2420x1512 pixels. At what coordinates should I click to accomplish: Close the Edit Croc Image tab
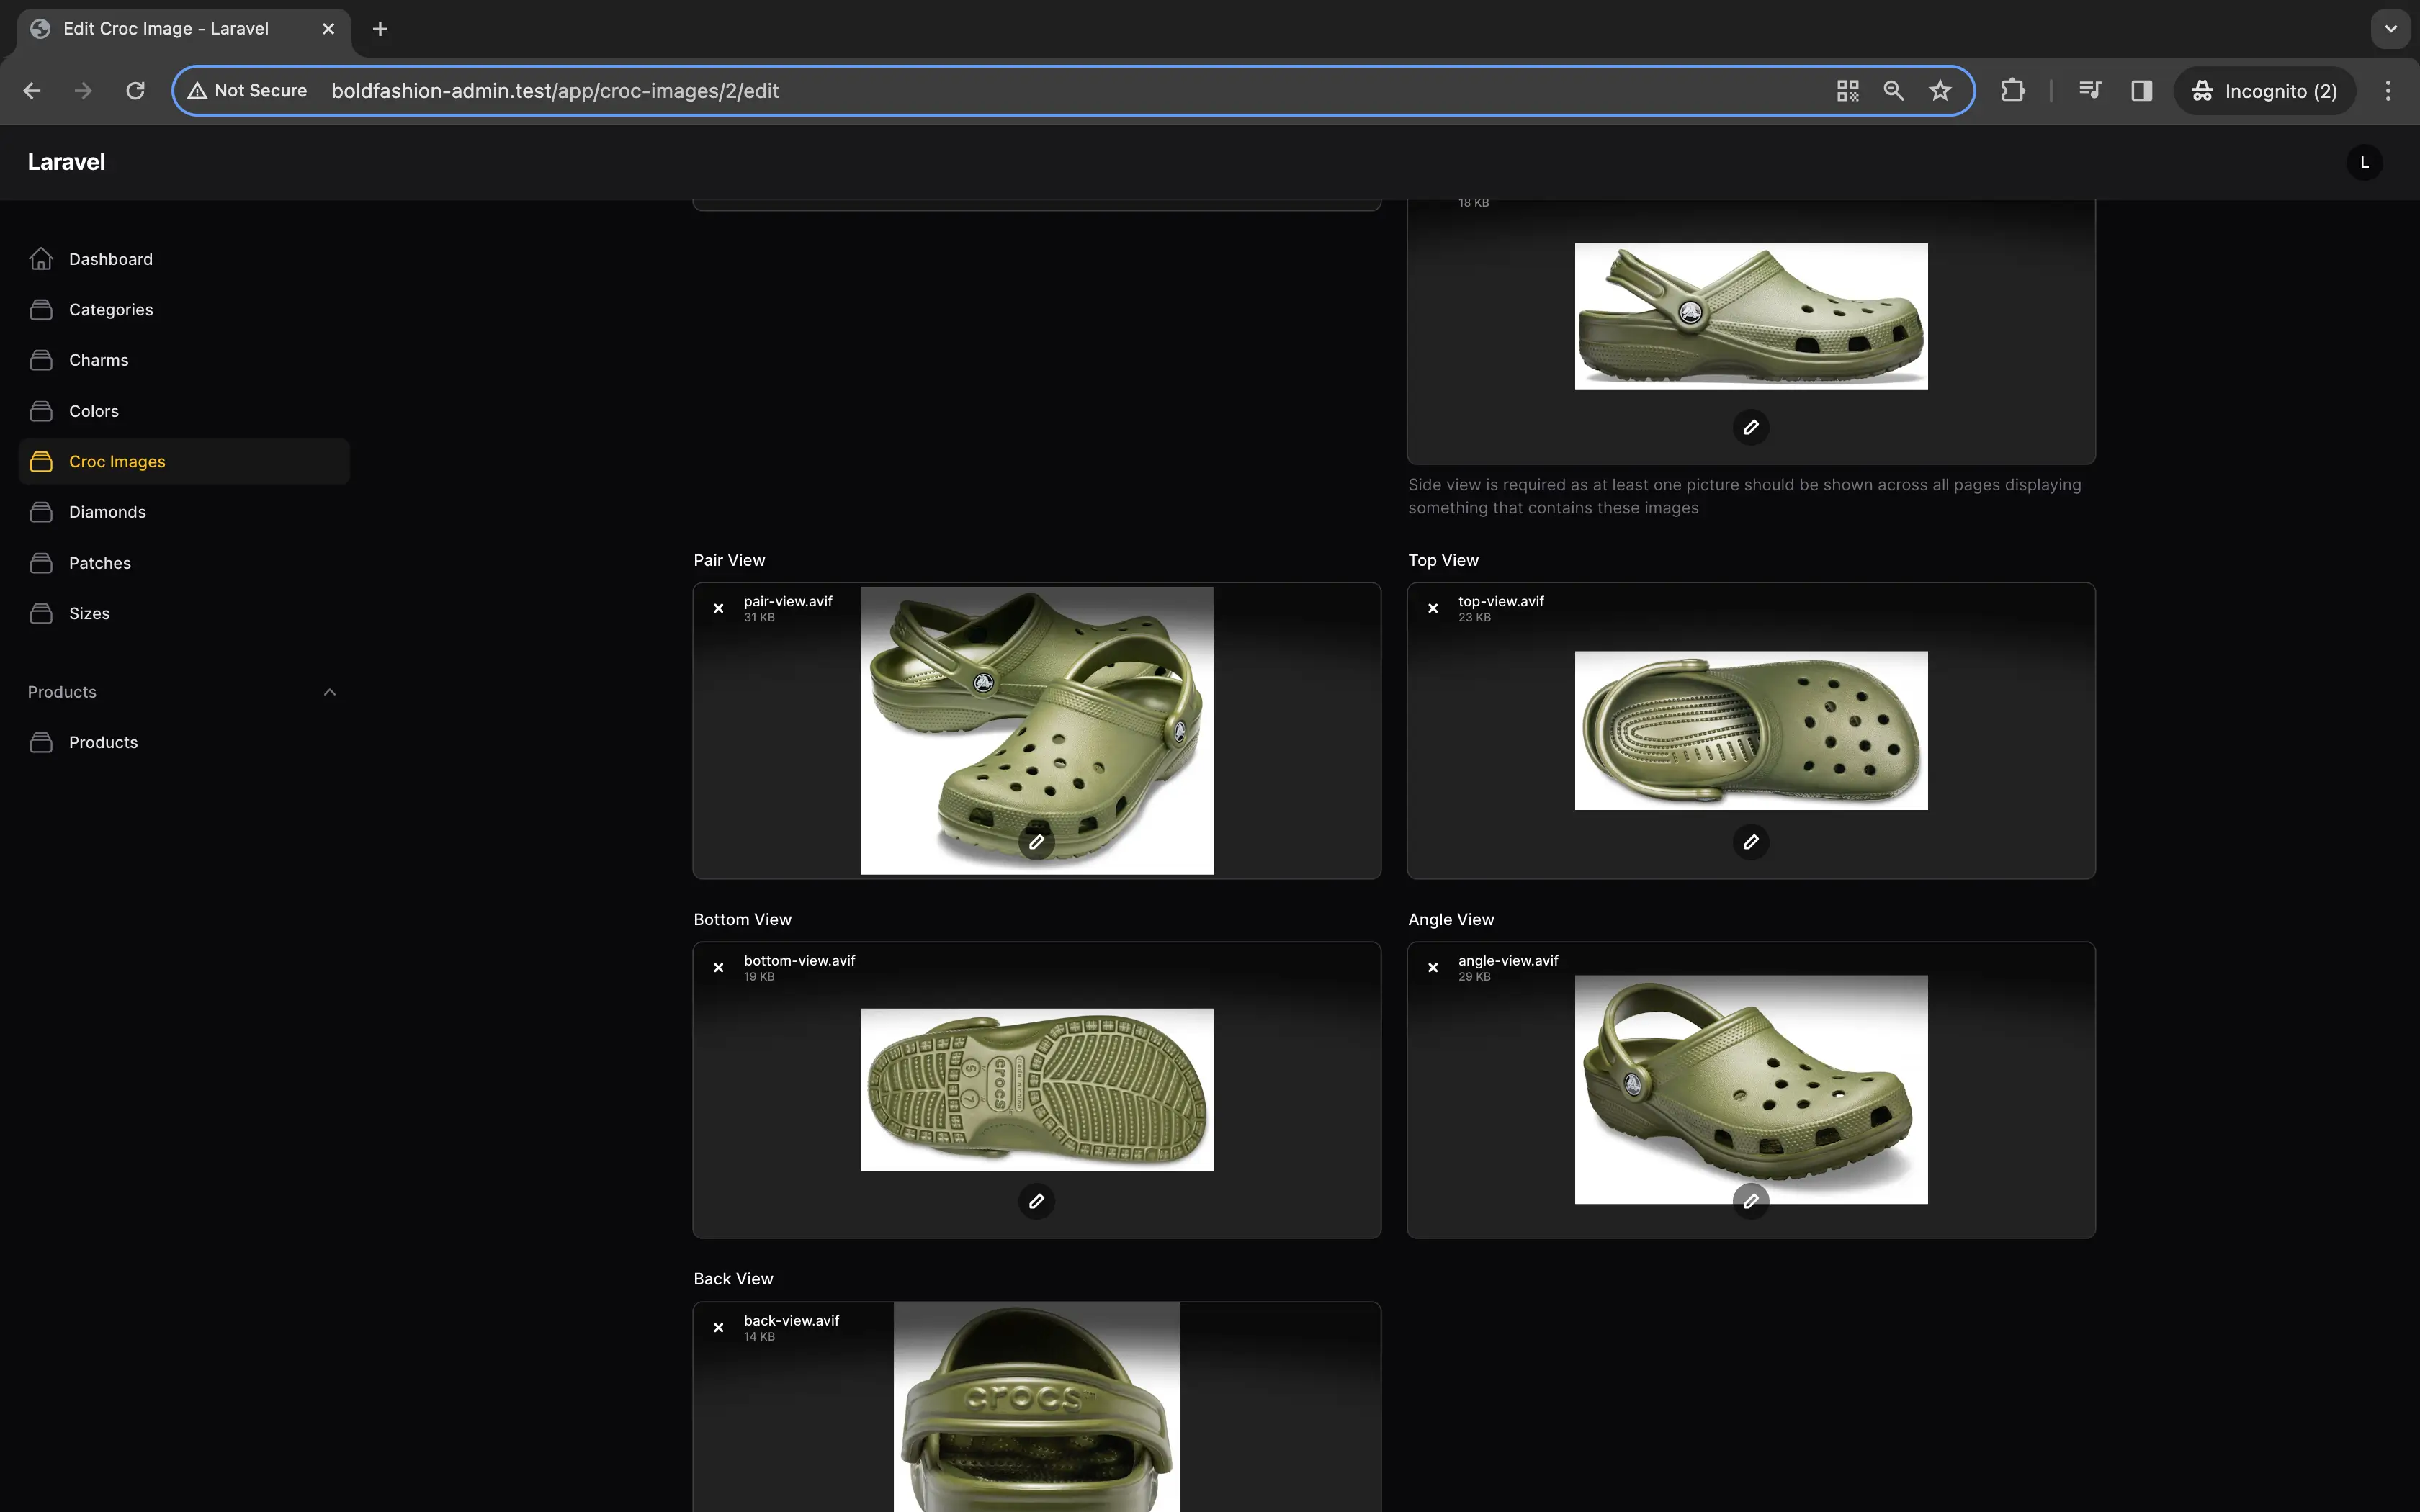pos(328,29)
